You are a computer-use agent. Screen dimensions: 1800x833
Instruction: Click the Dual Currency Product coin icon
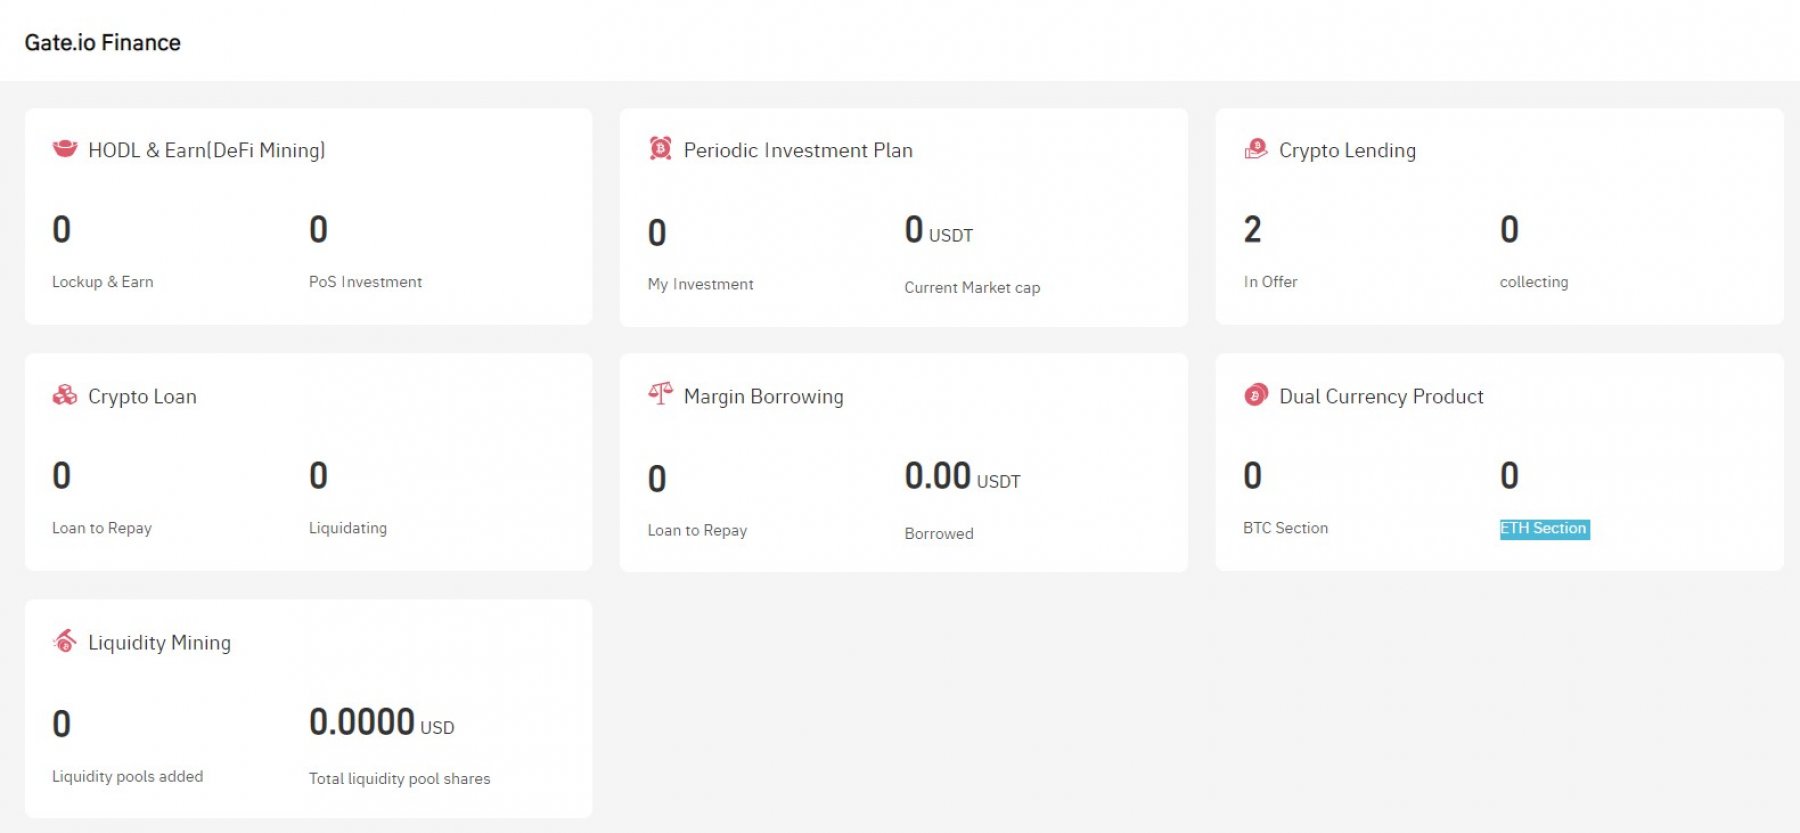(1255, 395)
